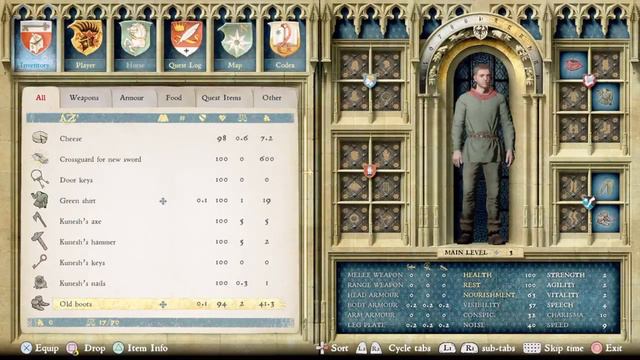
Task: Switch to the Player shield tab
Action: click(86, 45)
